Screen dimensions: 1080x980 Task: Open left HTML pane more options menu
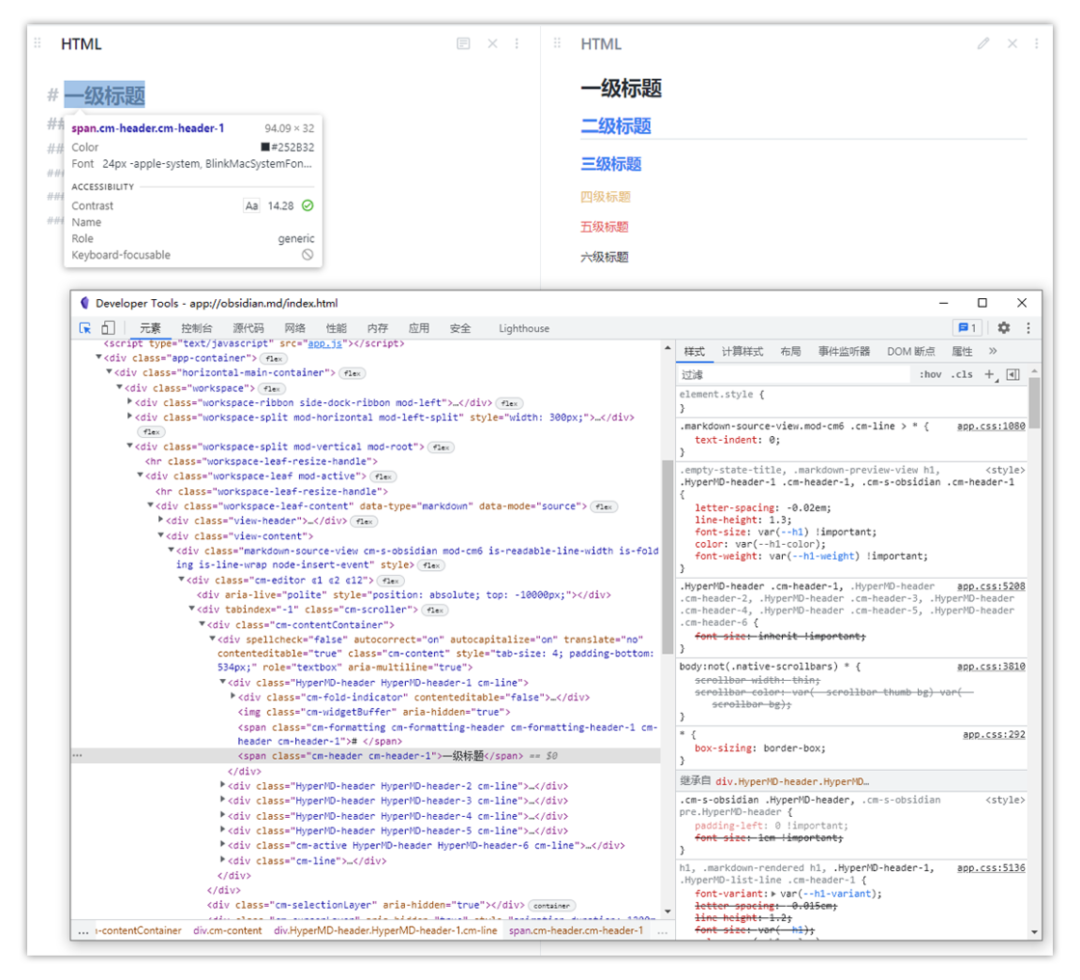(517, 44)
